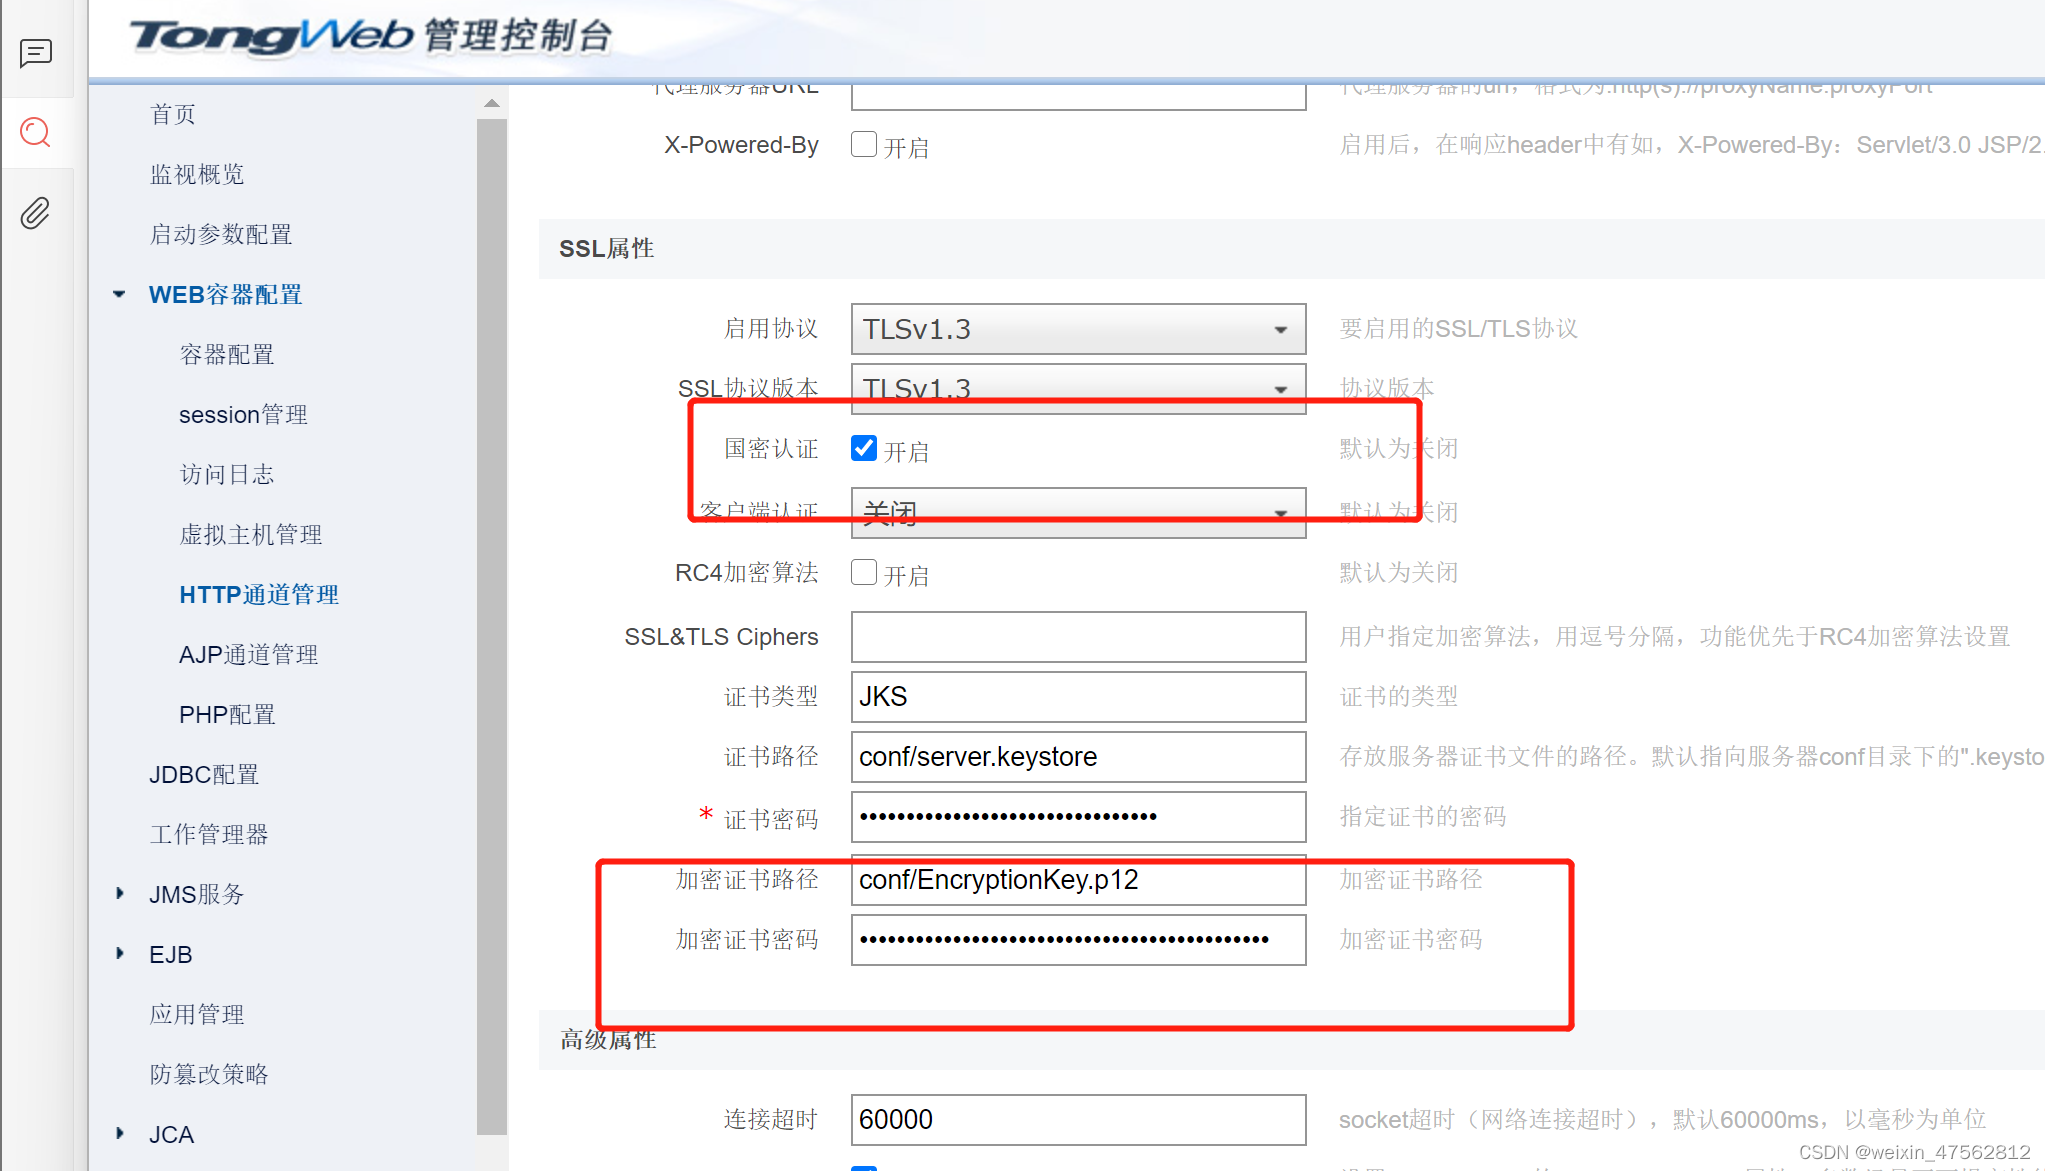Expand the JCA tree node
Image resolution: width=2045 pixels, height=1171 pixels.
(x=120, y=1133)
